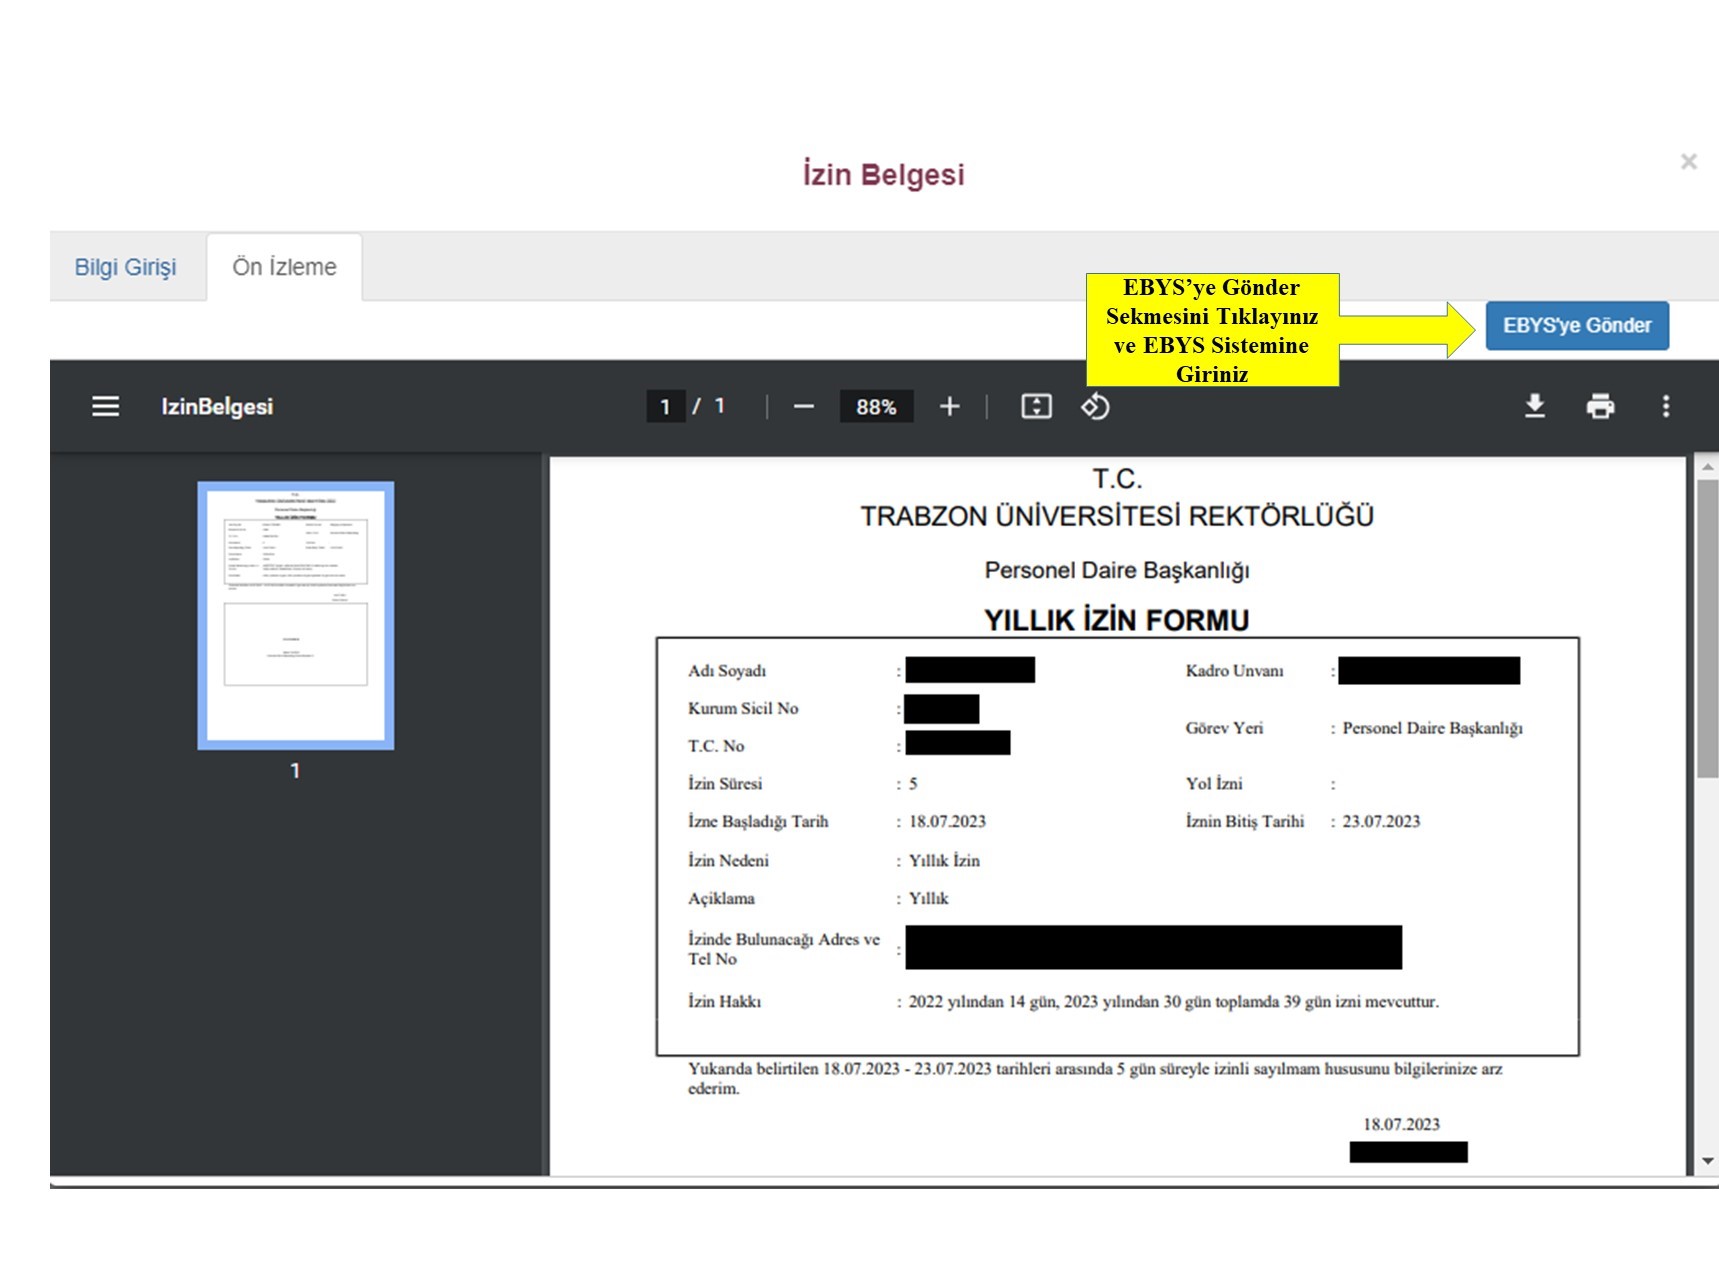Click the YILLIK İZİN FORMU heading
Image resolution: width=1719 pixels, height=1271 pixels.
tap(1116, 620)
